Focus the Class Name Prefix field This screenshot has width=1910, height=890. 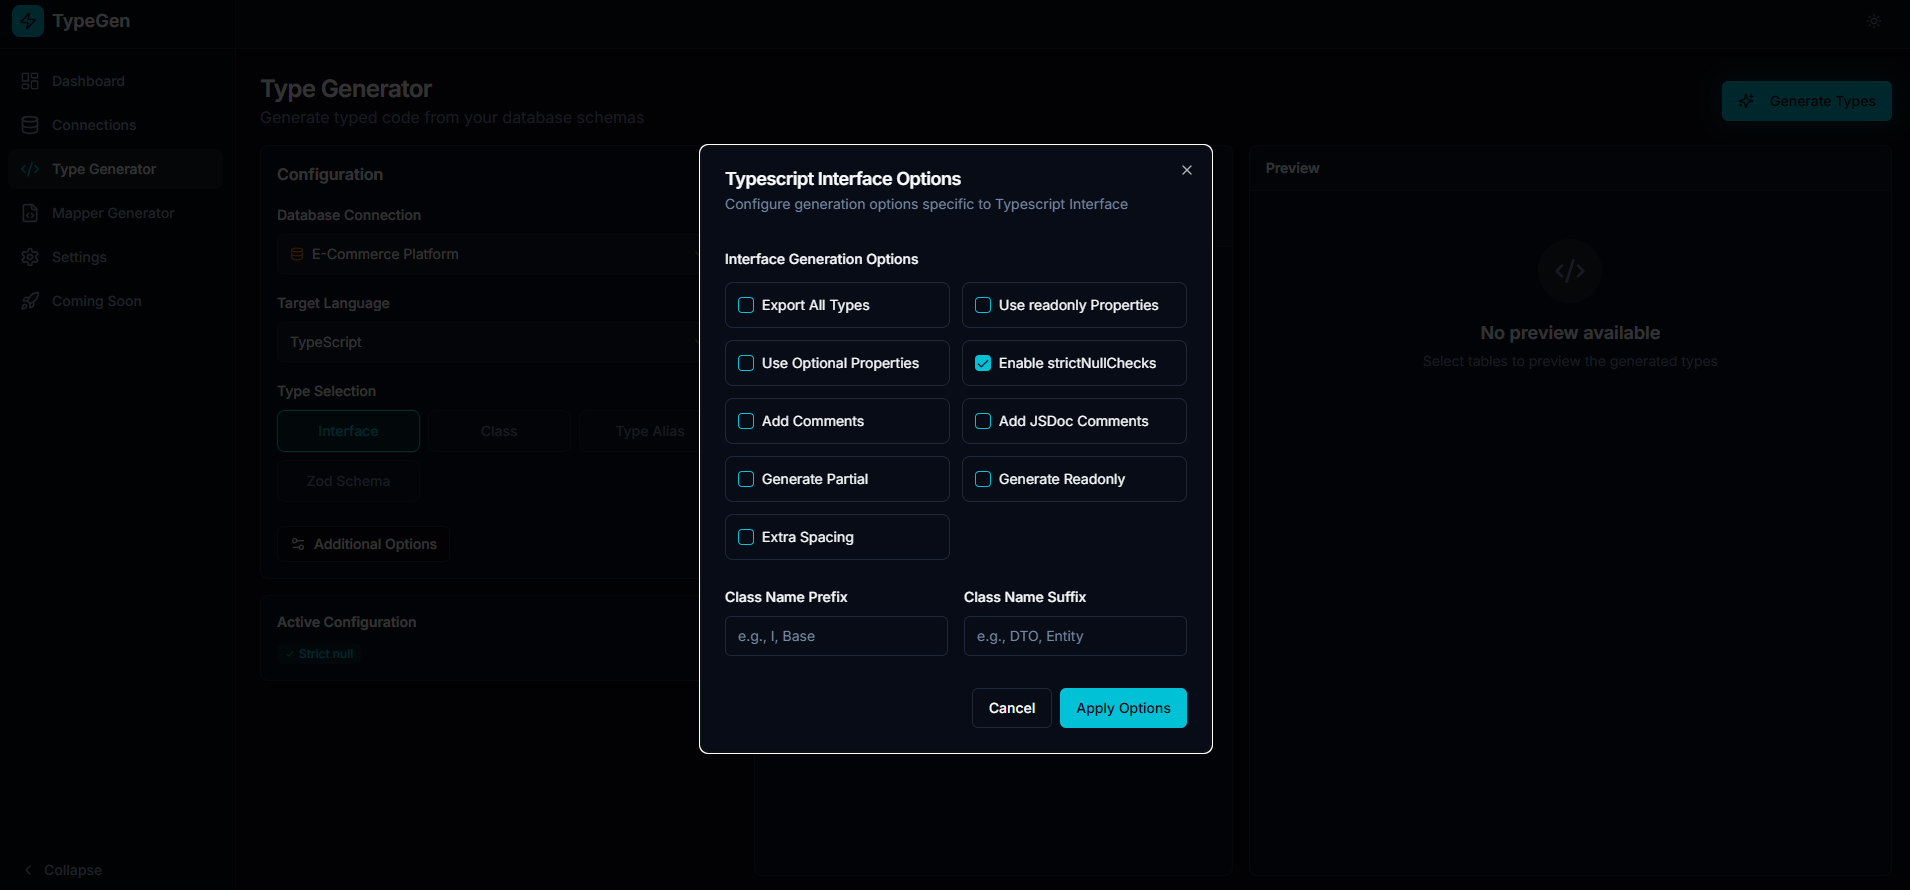point(836,636)
